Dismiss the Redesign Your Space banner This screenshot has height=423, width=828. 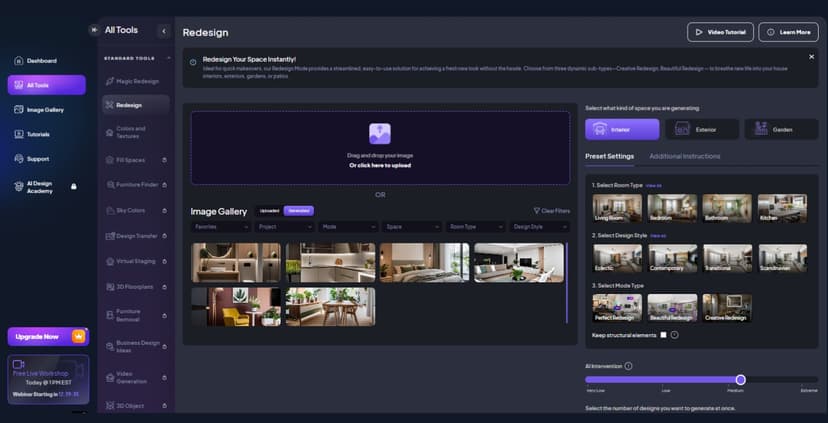(x=812, y=57)
